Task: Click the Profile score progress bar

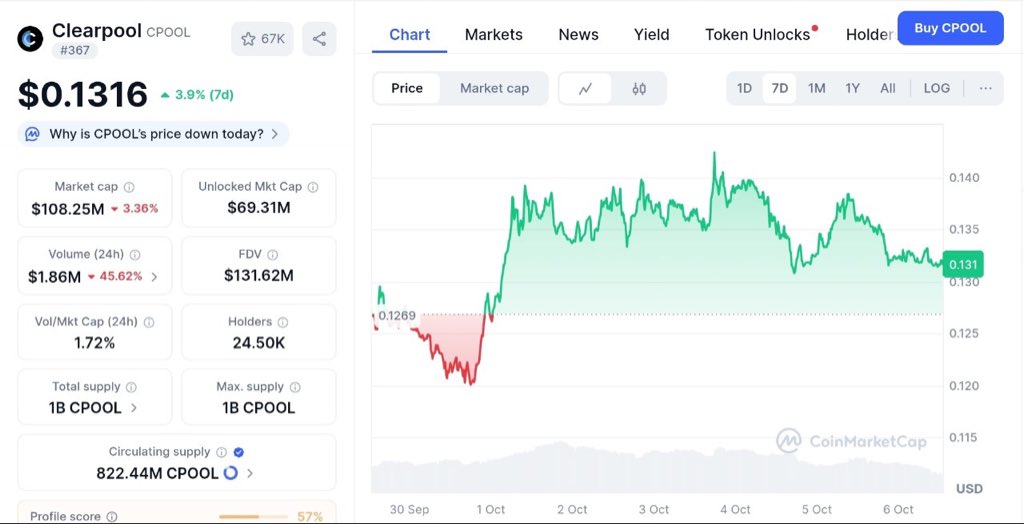Action: [254, 517]
